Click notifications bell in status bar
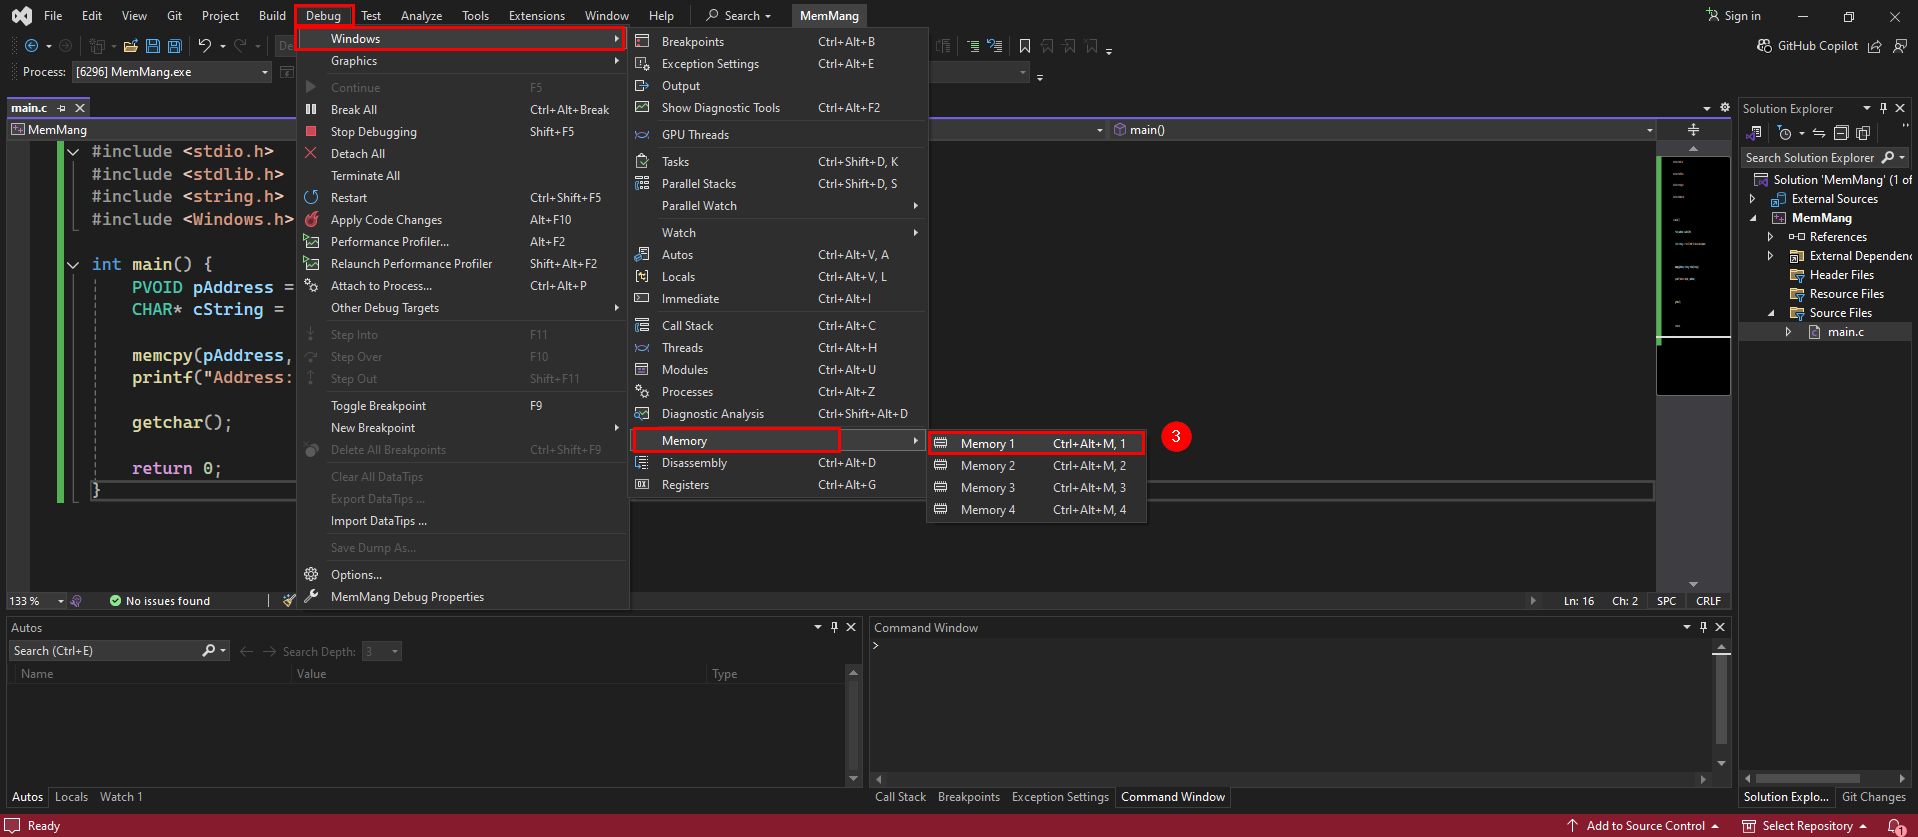The image size is (1918, 837). click(1894, 826)
